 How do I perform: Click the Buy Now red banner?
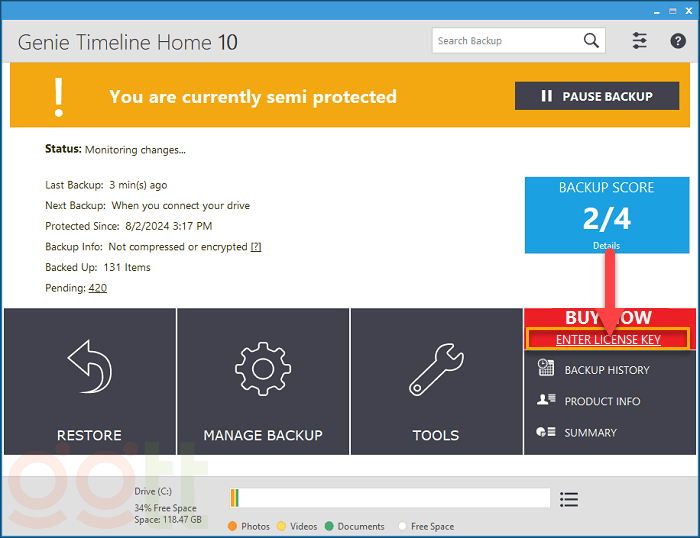[x=570, y=318]
